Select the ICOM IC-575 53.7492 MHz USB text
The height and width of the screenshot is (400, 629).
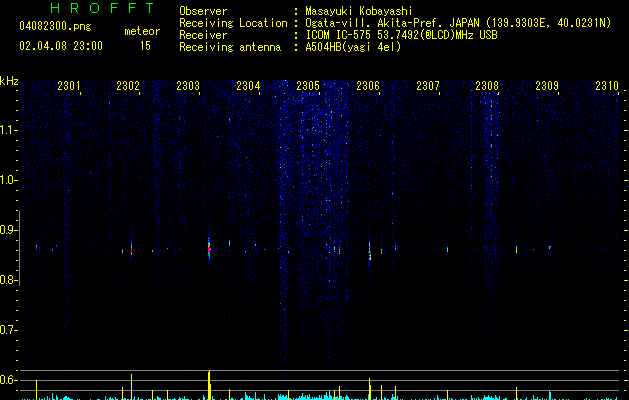tap(401, 35)
